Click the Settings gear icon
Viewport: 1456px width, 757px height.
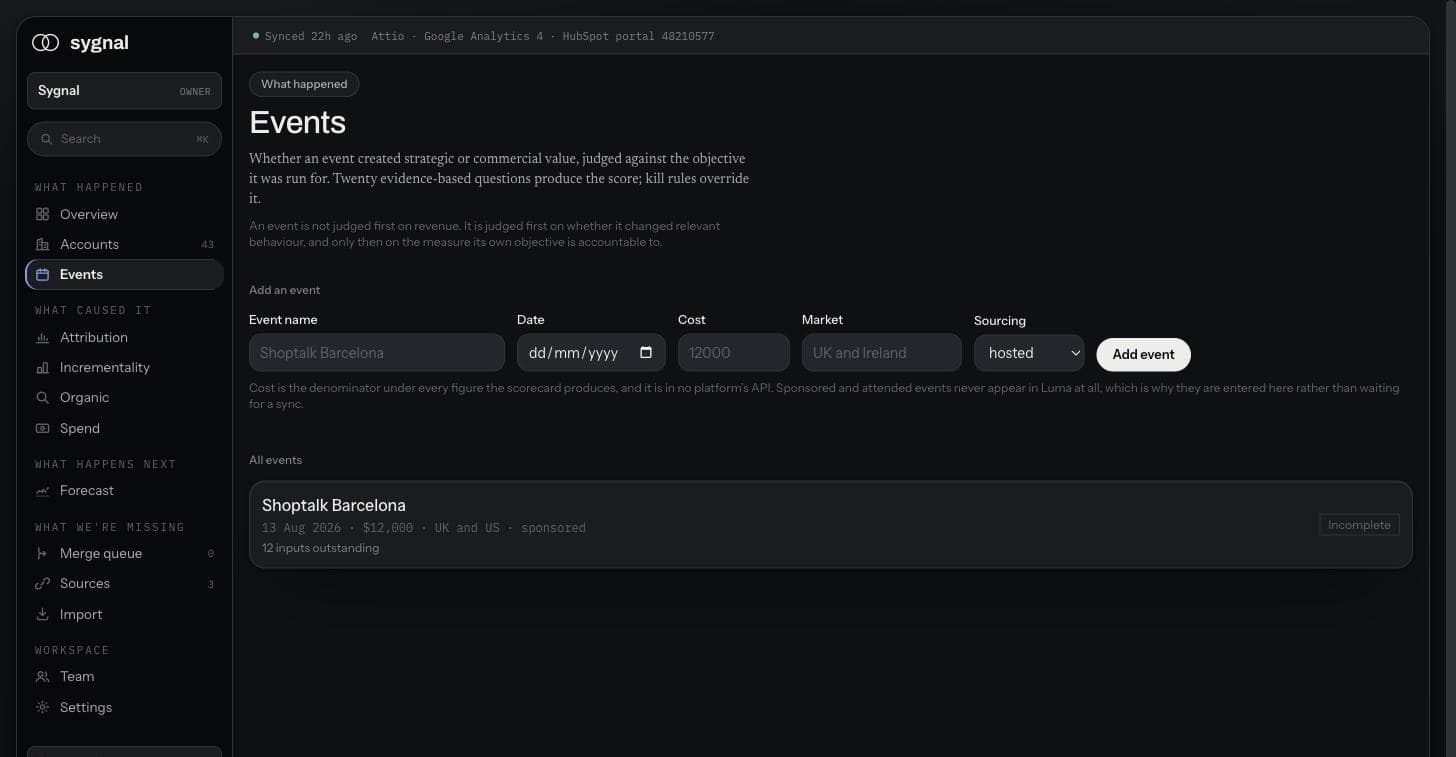[x=42, y=707]
